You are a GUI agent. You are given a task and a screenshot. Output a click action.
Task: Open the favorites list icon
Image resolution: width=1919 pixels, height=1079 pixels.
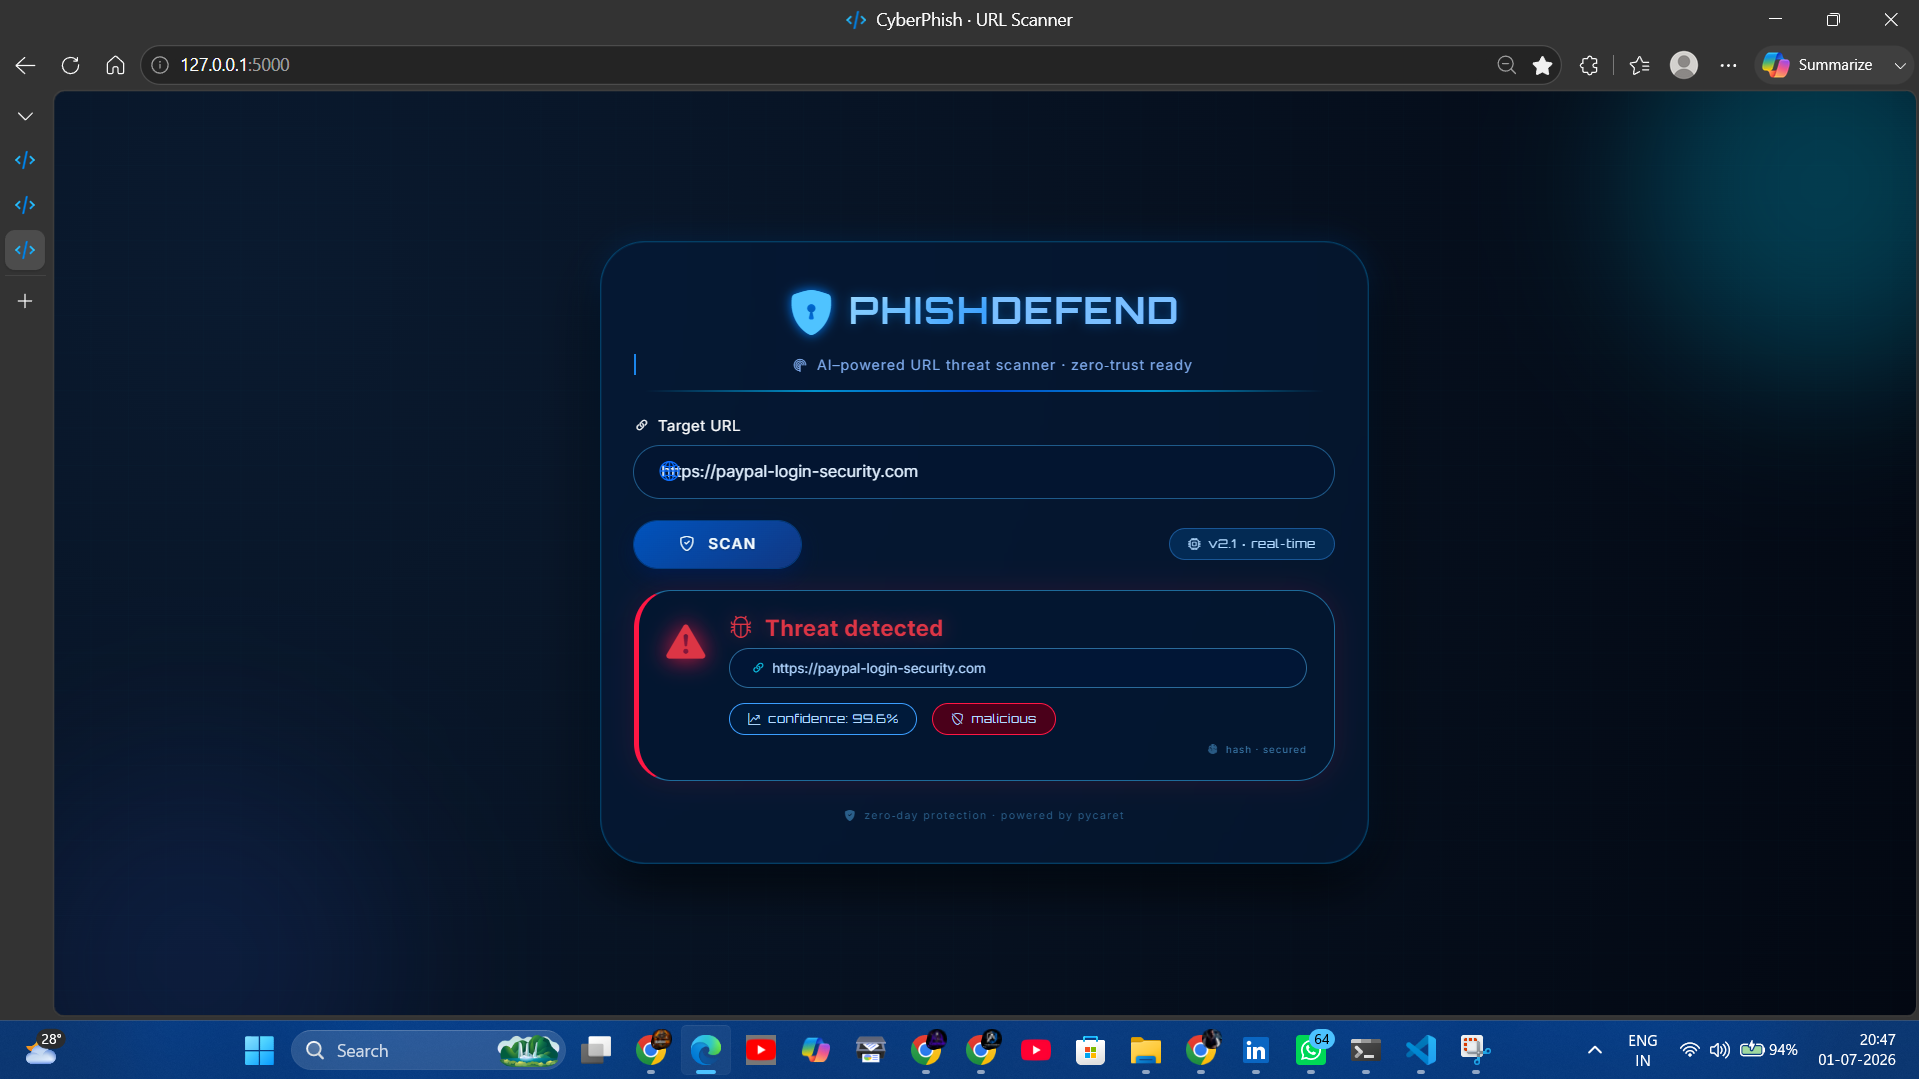pyautogui.click(x=1639, y=65)
